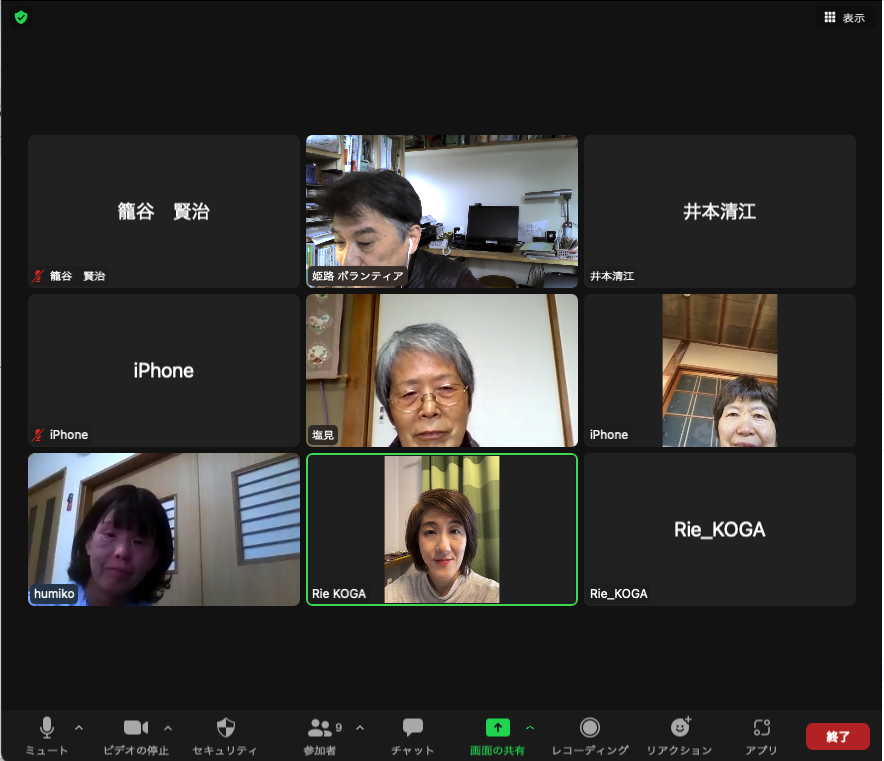Select the 籠谷 賢治 participant tile
Screen dimensions: 884x761
pyautogui.click(x=164, y=211)
